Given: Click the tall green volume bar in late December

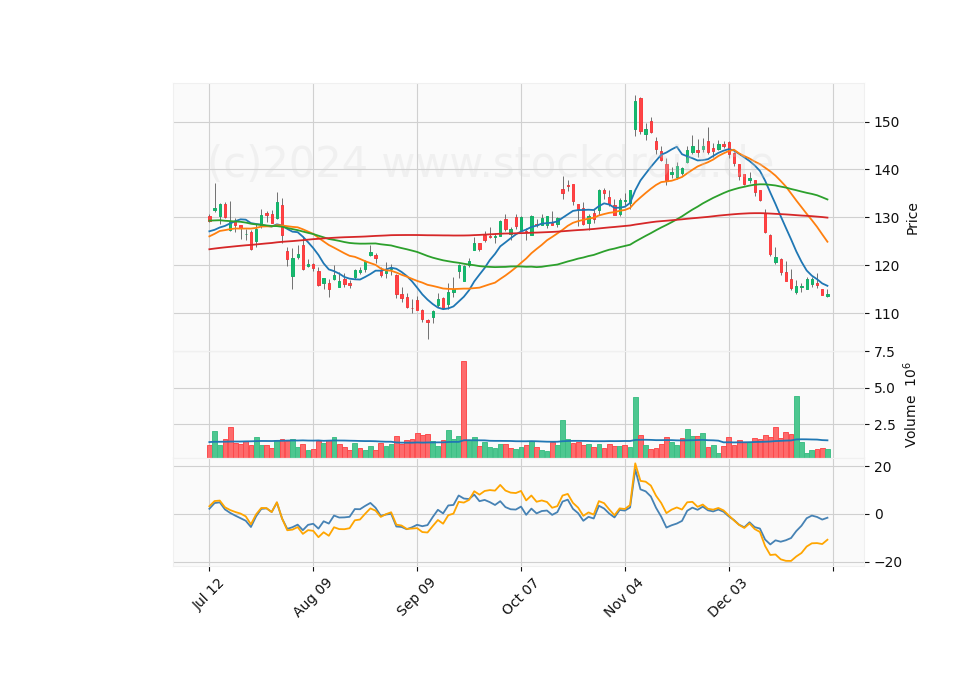Looking at the screenshot, I should 797,427.
